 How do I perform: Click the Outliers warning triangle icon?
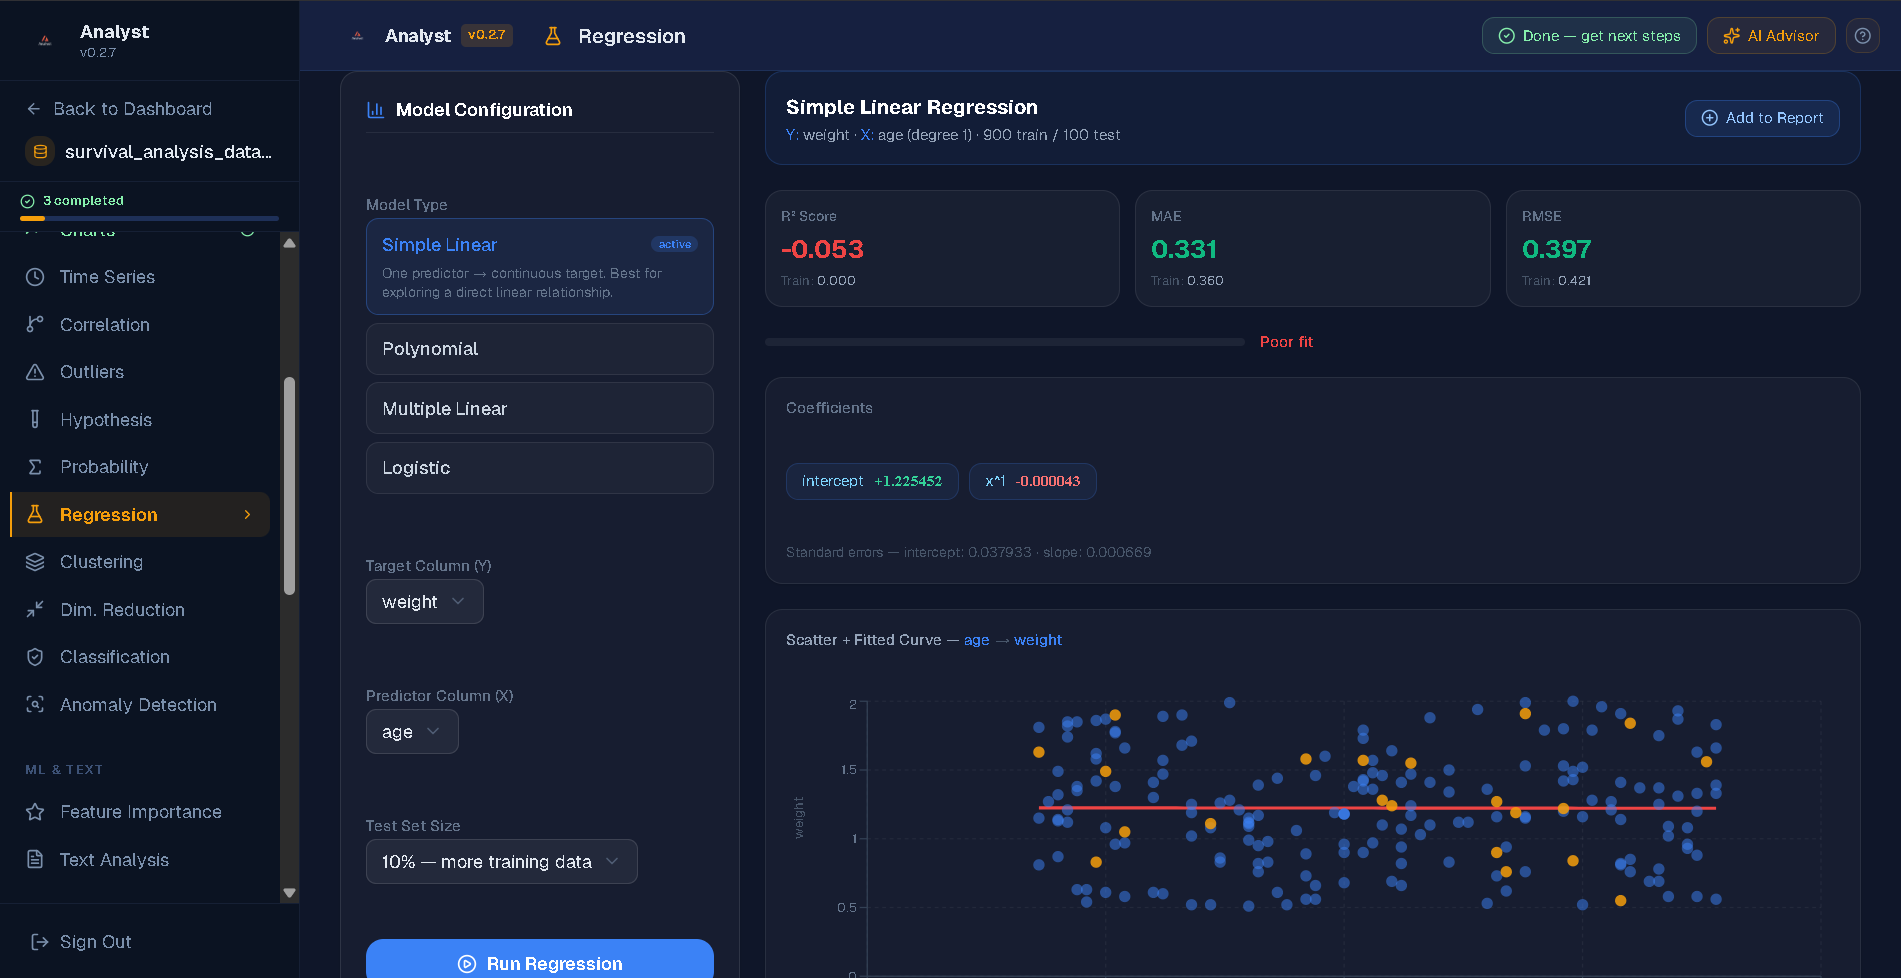pyautogui.click(x=35, y=372)
